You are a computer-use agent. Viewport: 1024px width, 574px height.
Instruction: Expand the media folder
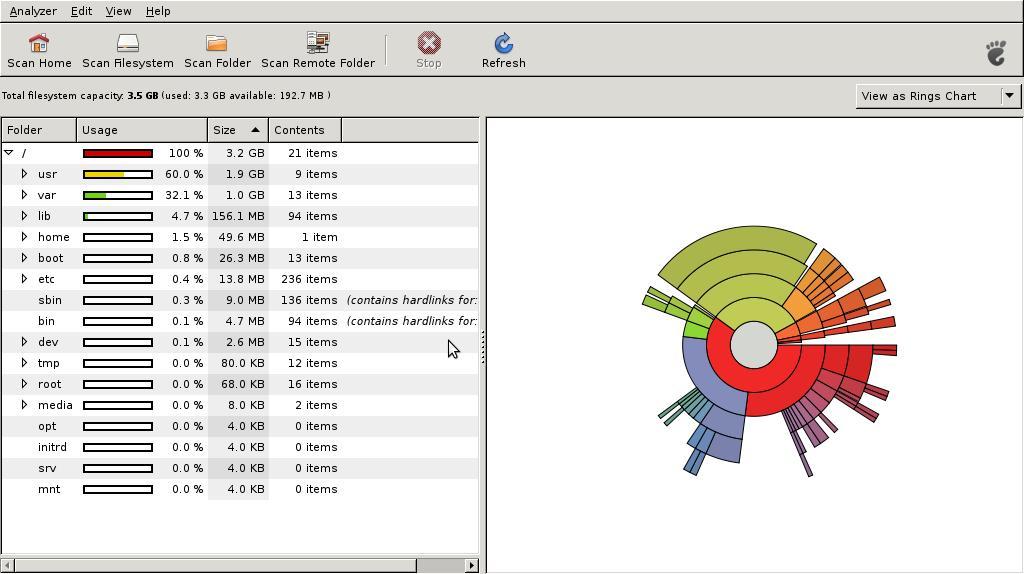point(24,405)
